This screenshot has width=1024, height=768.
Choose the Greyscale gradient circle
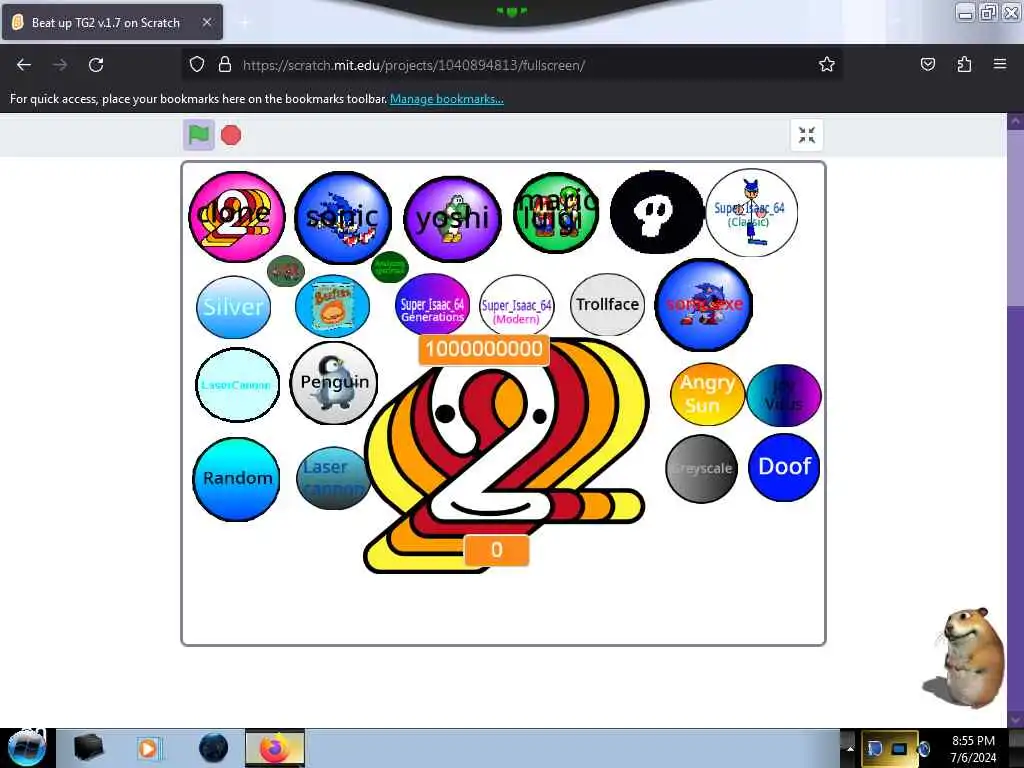701,469
